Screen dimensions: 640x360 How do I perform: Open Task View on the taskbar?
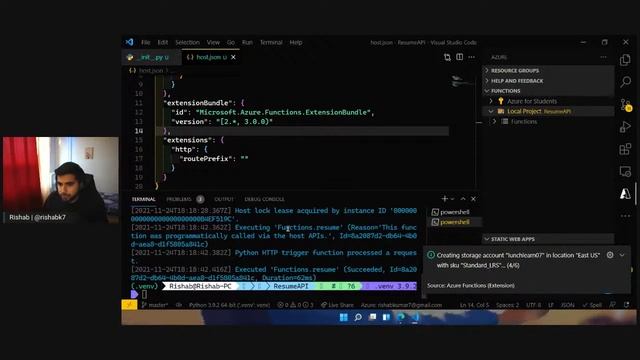[x=372, y=317]
